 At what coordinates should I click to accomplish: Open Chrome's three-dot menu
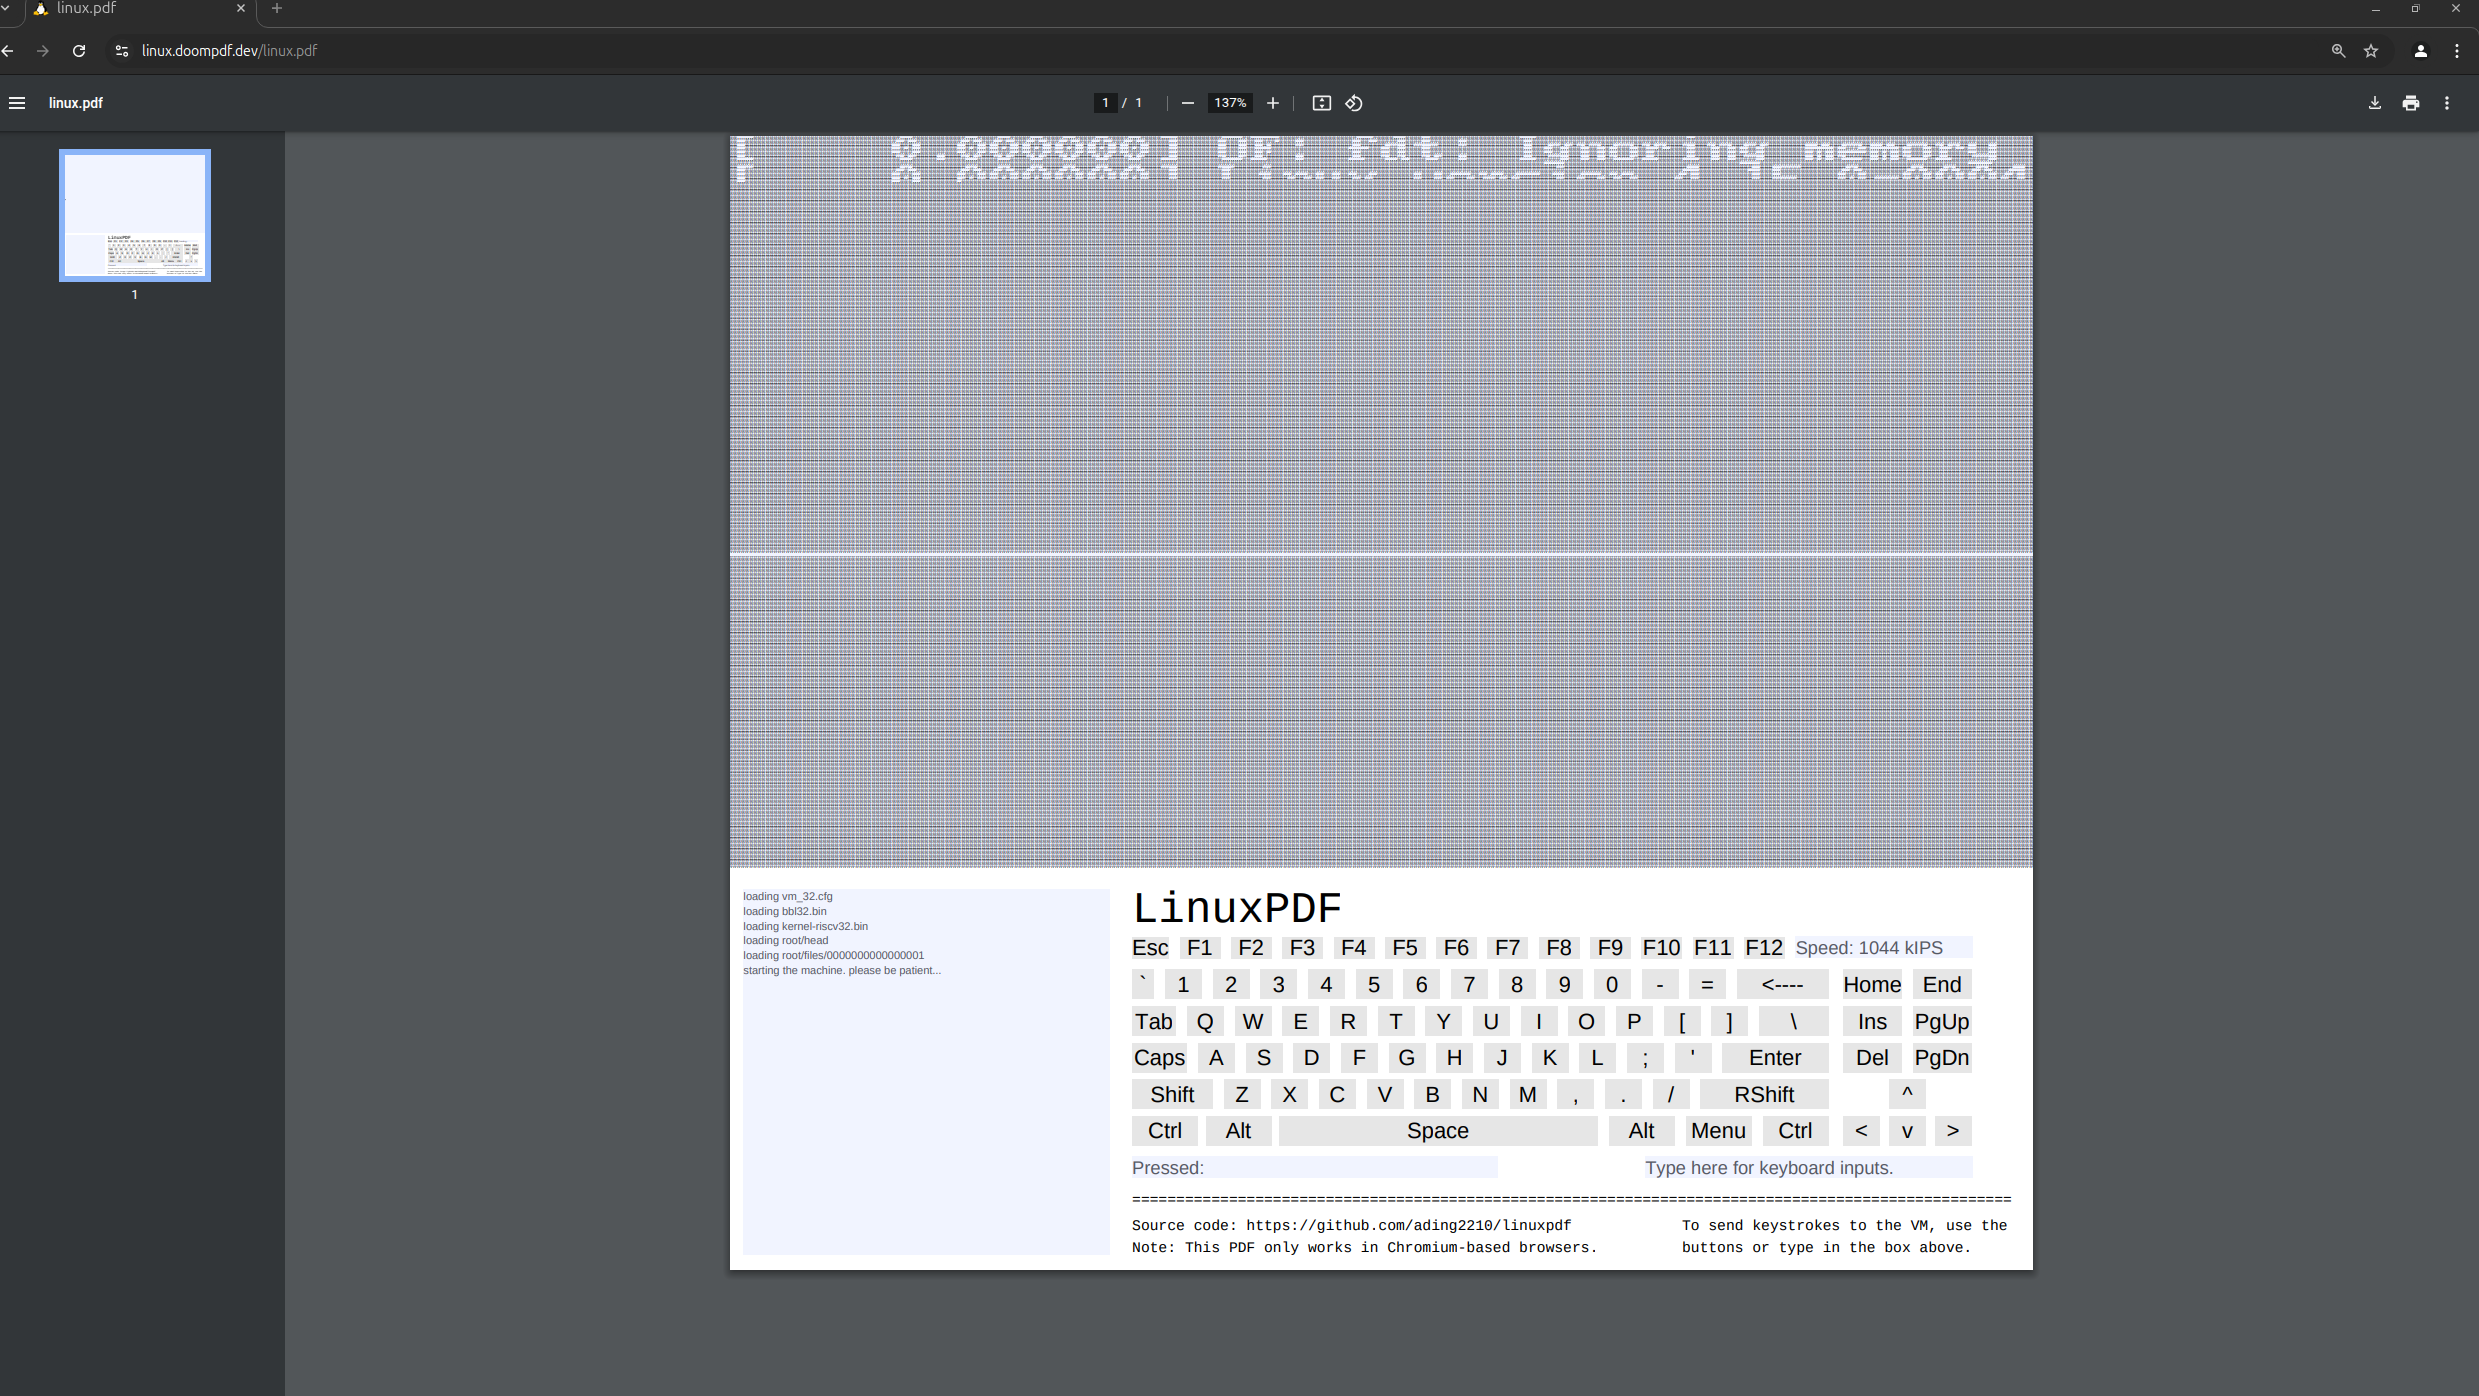coord(2457,50)
